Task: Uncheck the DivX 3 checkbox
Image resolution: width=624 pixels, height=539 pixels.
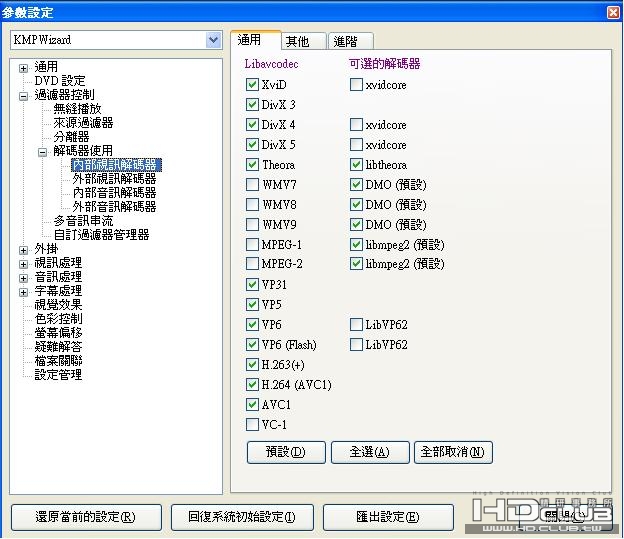Action: click(x=252, y=104)
